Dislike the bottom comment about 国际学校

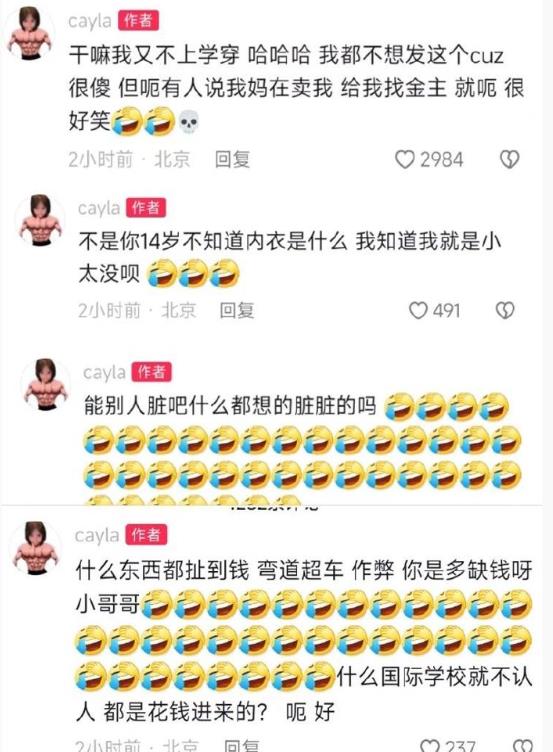click(522, 746)
